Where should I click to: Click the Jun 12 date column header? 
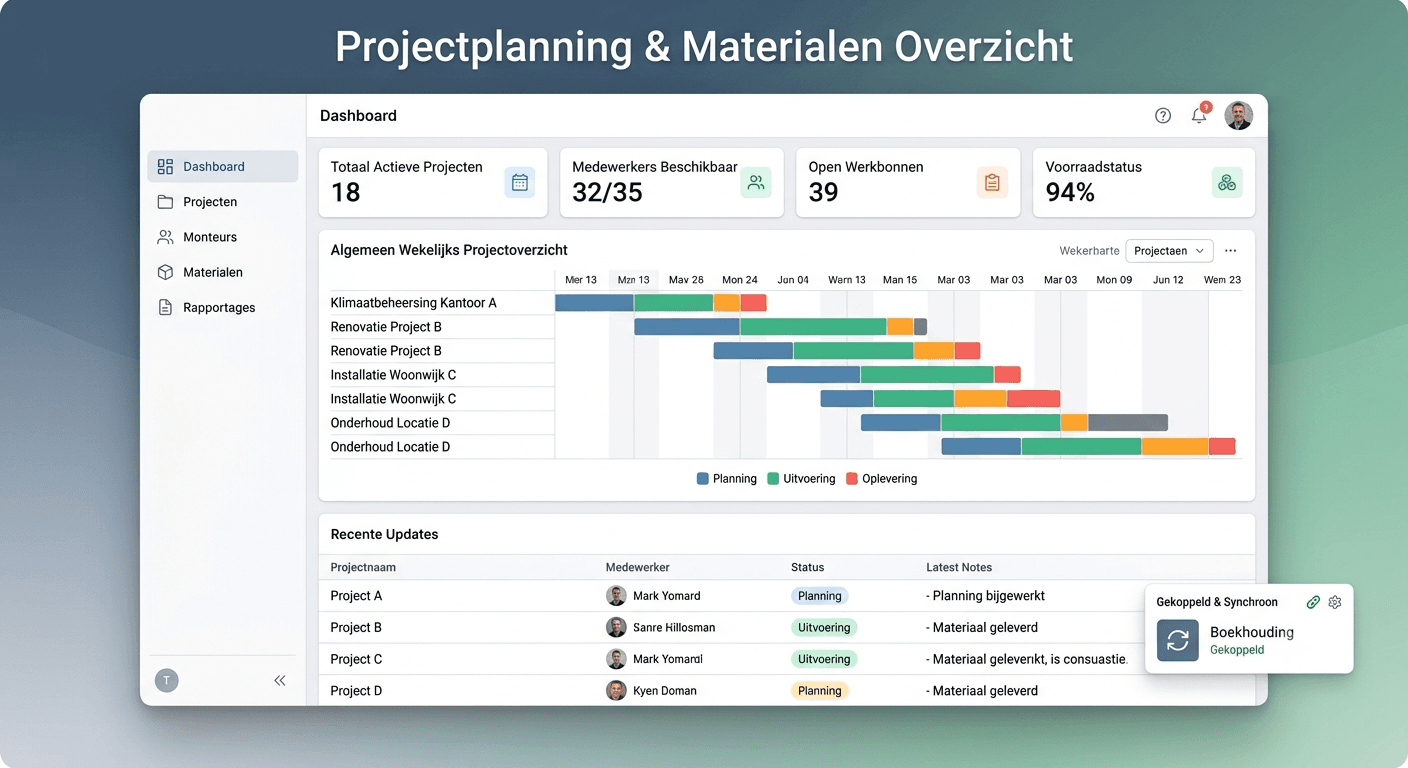point(1168,280)
